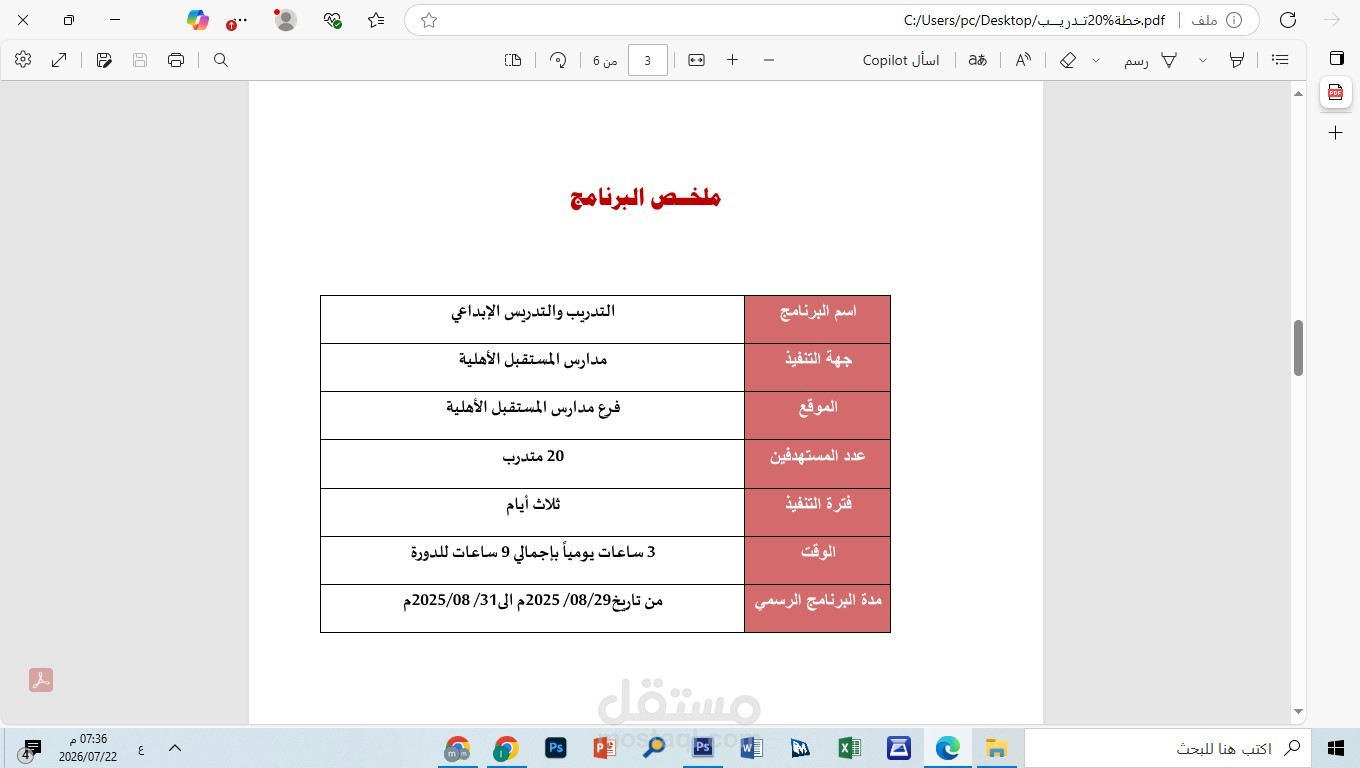Screen dimensions: 1360x768
Task: Open the browser more-options menu dots
Action: [x=236, y=21]
